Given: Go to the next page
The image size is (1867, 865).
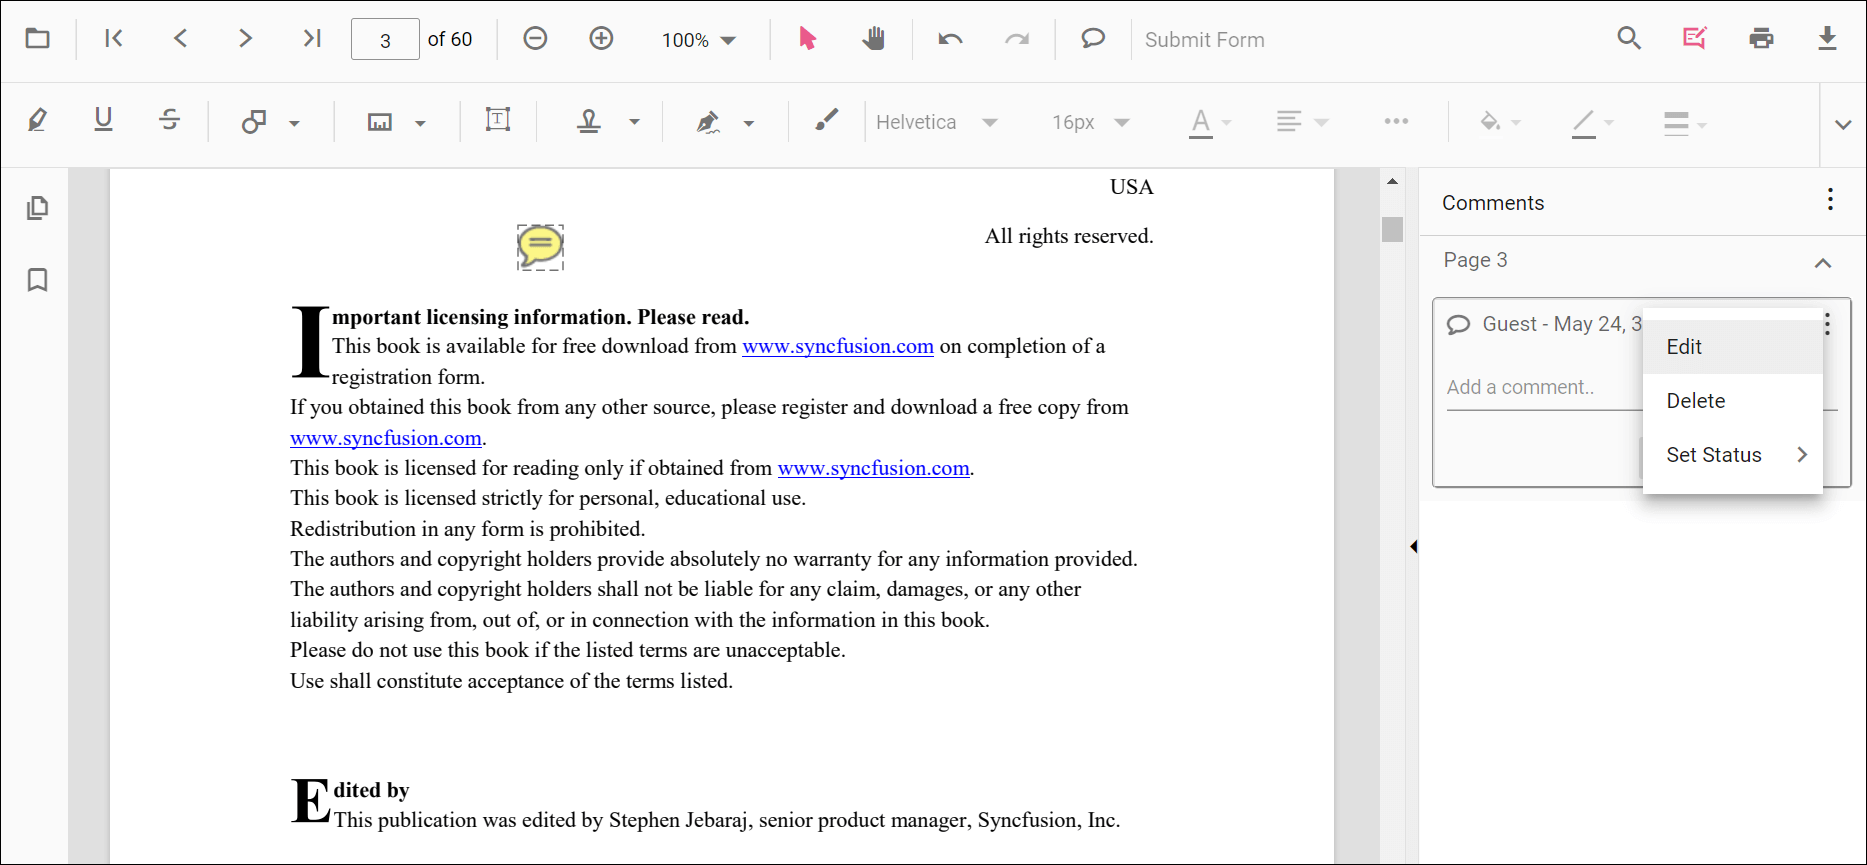Looking at the screenshot, I should (x=245, y=39).
